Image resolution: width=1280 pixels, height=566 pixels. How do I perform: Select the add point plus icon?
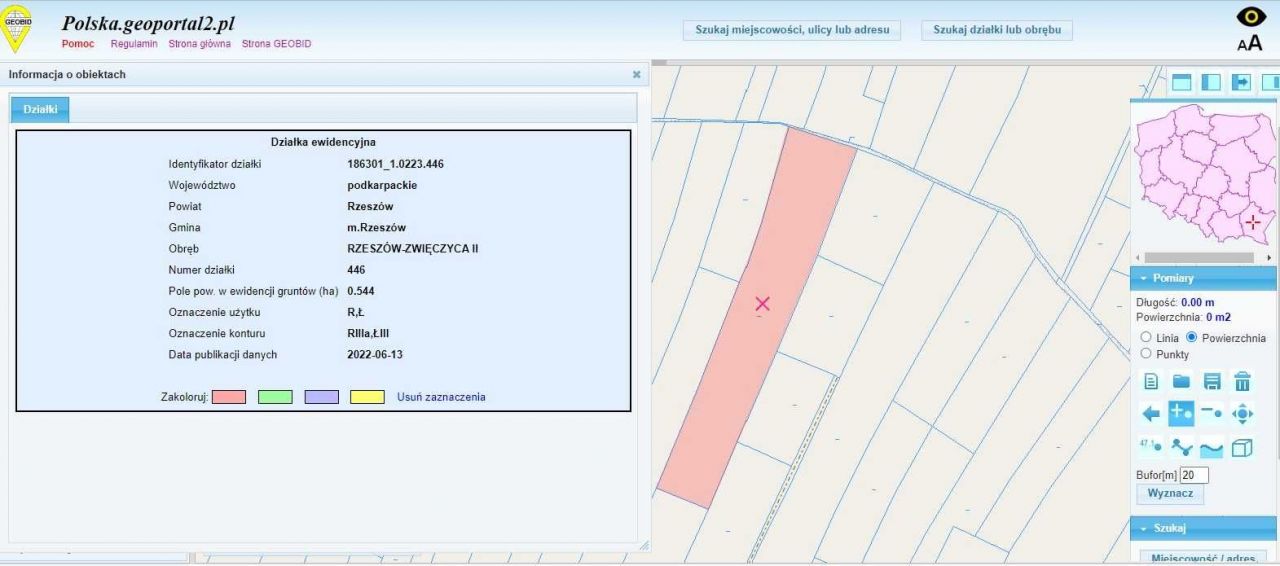1181,413
